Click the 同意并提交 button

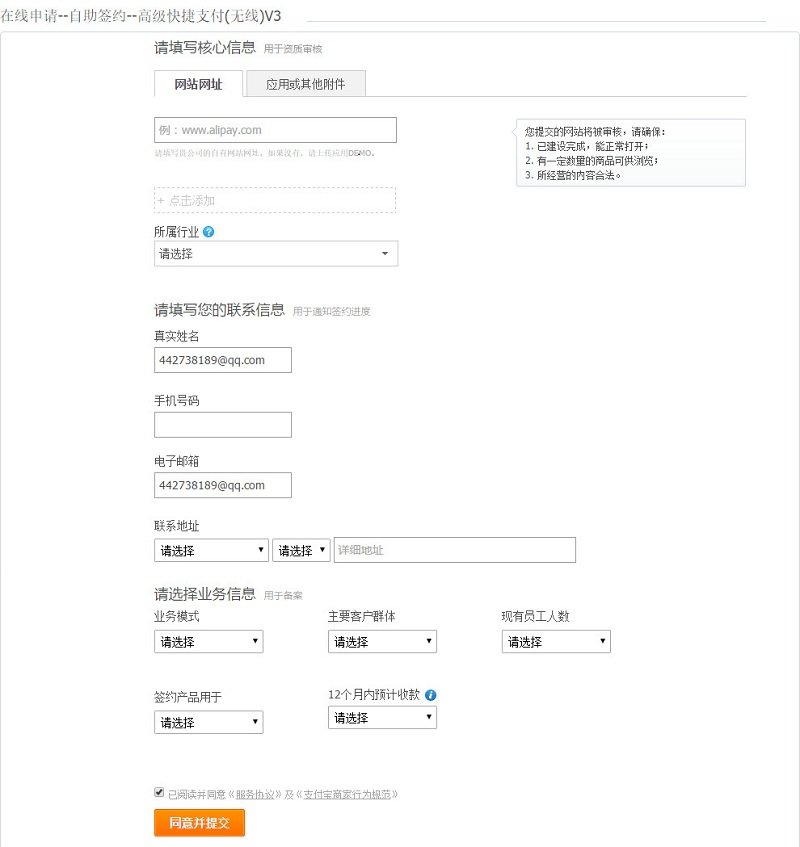click(199, 823)
